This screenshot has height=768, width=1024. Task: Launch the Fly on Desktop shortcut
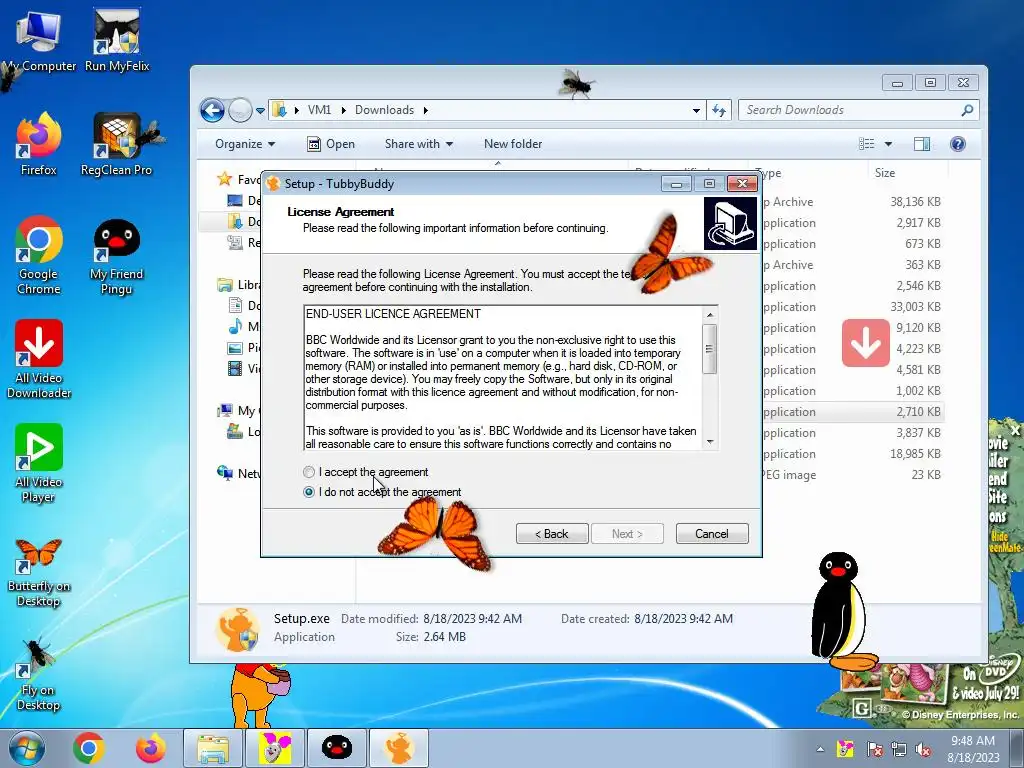click(x=39, y=675)
